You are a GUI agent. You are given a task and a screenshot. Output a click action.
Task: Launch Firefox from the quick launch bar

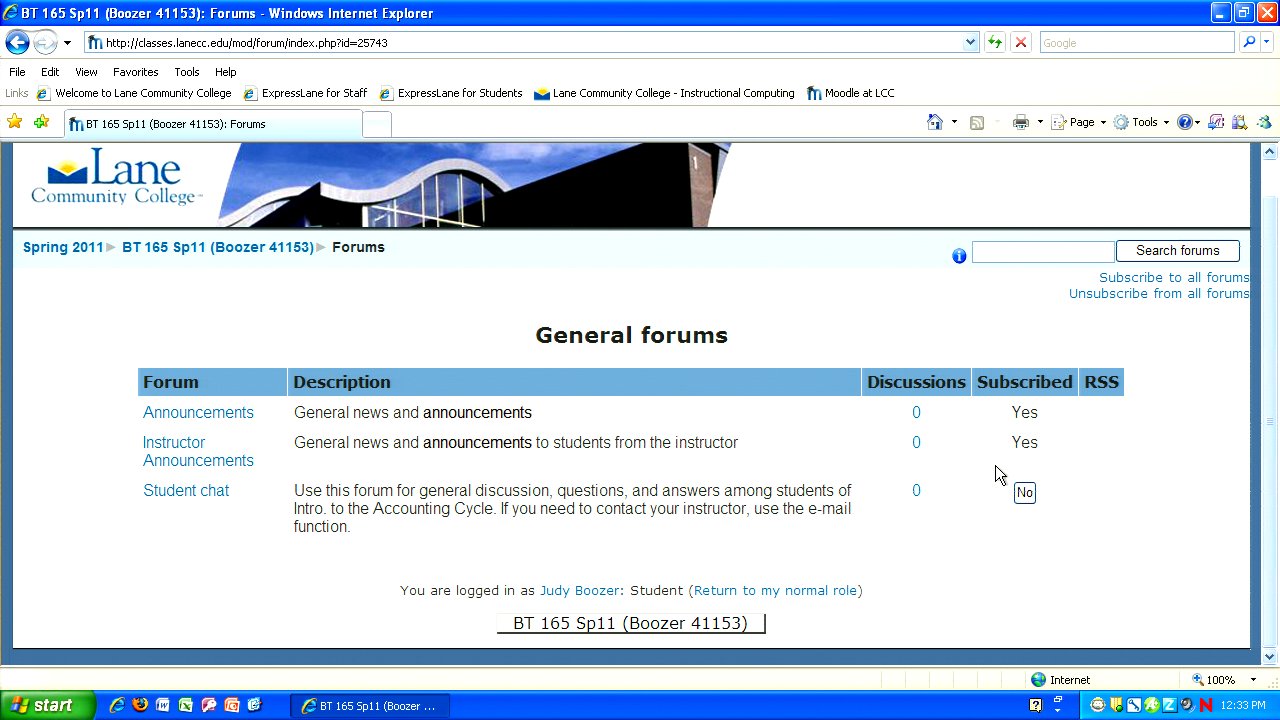(x=140, y=705)
